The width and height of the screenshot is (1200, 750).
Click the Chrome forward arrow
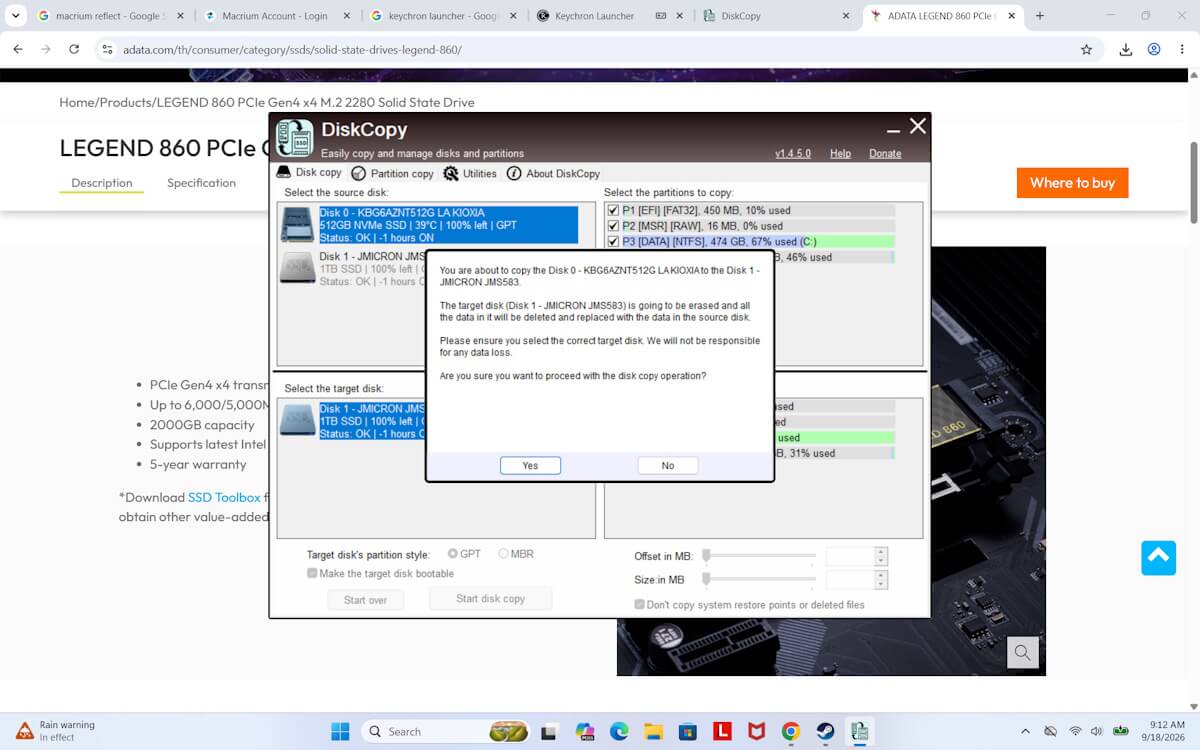(46, 49)
